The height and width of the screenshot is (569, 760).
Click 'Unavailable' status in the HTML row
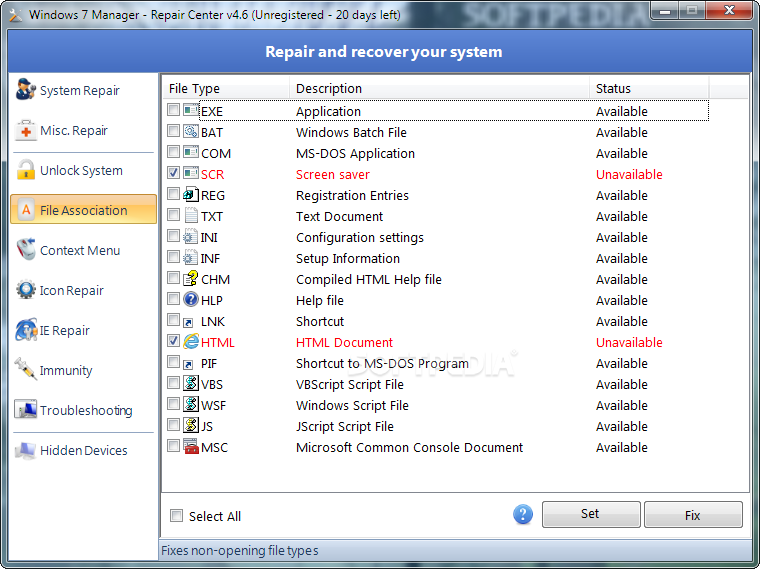click(629, 343)
